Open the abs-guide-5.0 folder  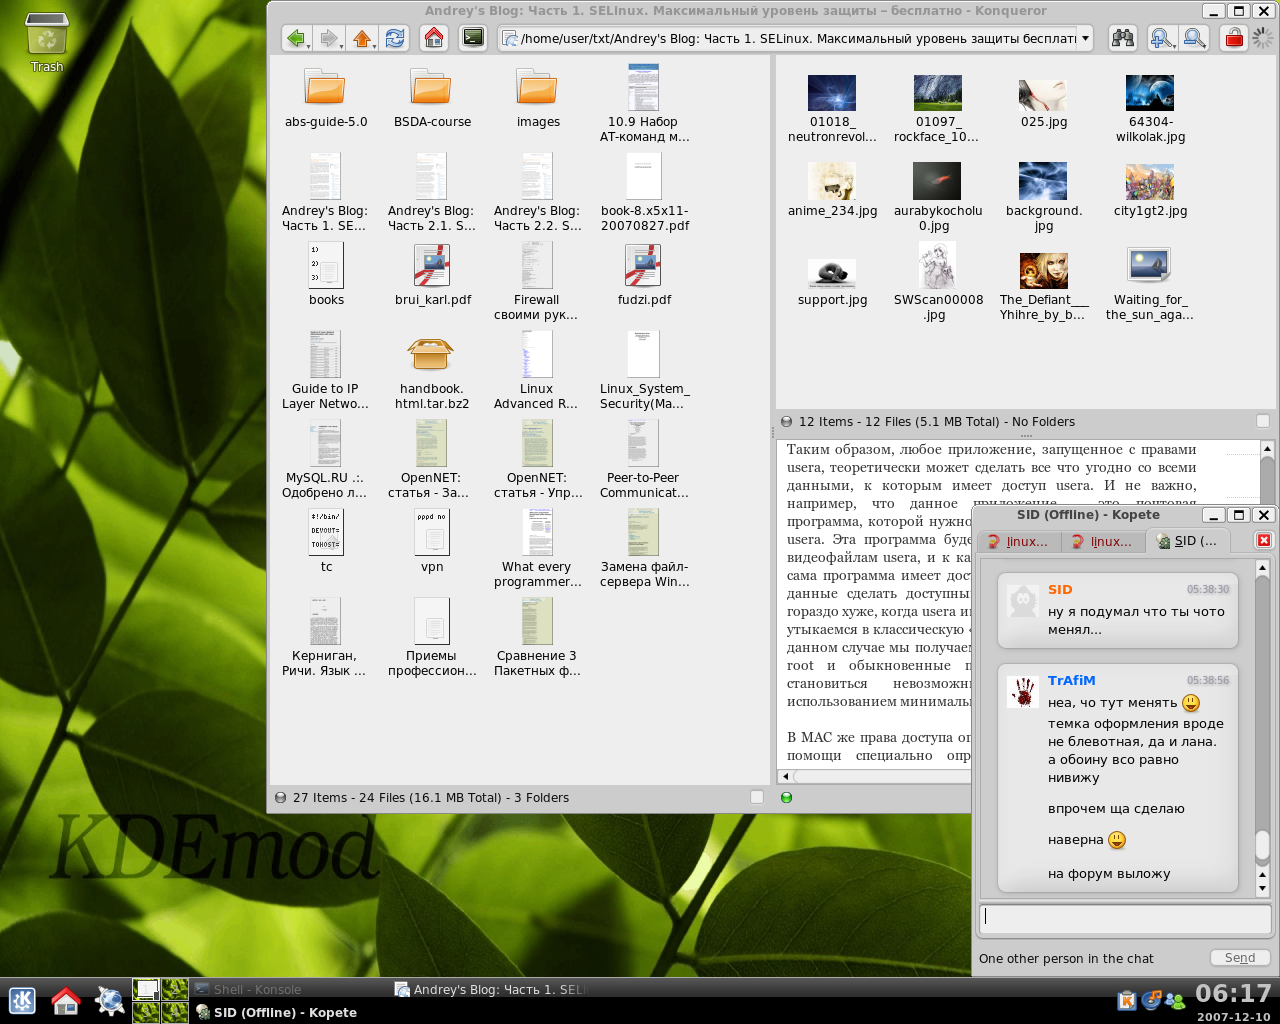(x=326, y=96)
